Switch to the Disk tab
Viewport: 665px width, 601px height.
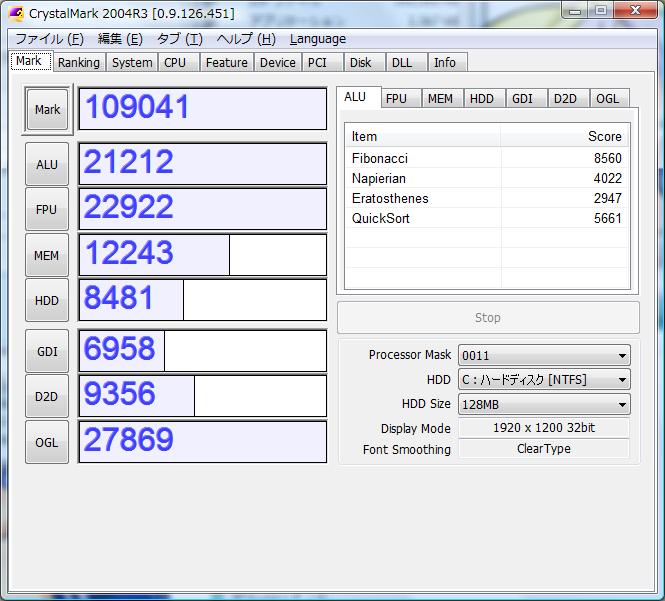[x=365, y=63]
